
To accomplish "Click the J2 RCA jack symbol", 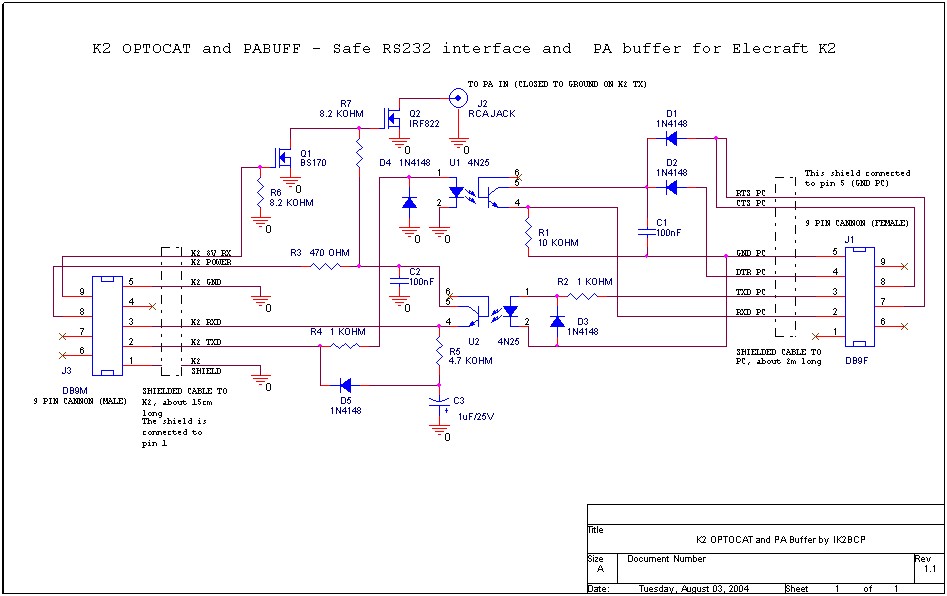I will 458,98.
